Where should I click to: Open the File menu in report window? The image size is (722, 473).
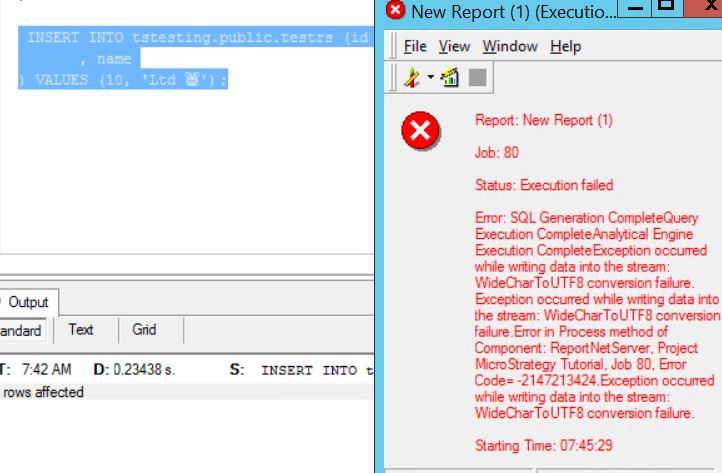coord(415,46)
